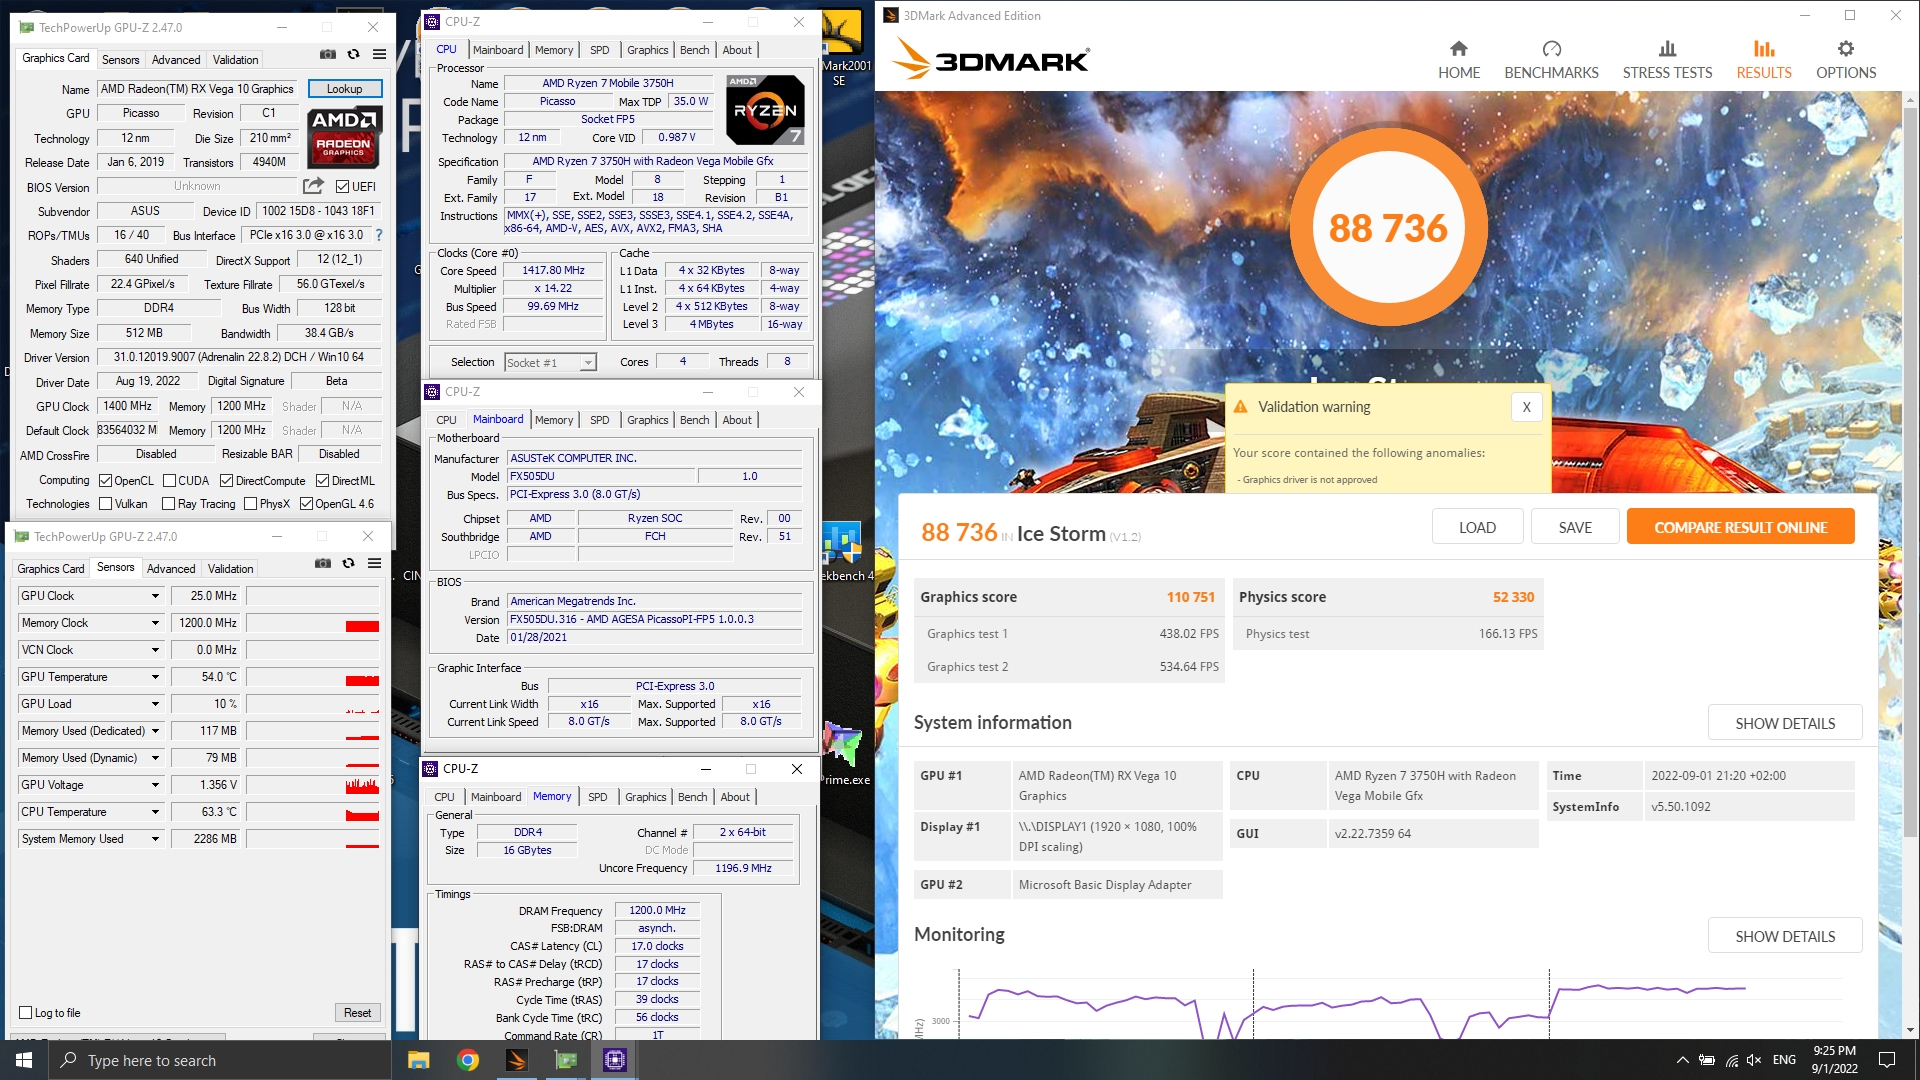Open the SPD tab in top CPU-Z
Image resolution: width=1920 pixels, height=1080 pixels.
click(599, 50)
